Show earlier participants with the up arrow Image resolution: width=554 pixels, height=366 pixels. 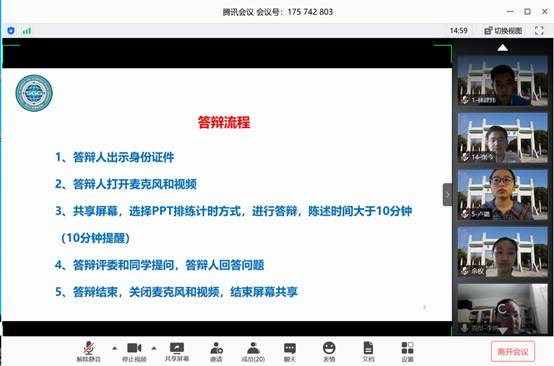click(x=502, y=48)
